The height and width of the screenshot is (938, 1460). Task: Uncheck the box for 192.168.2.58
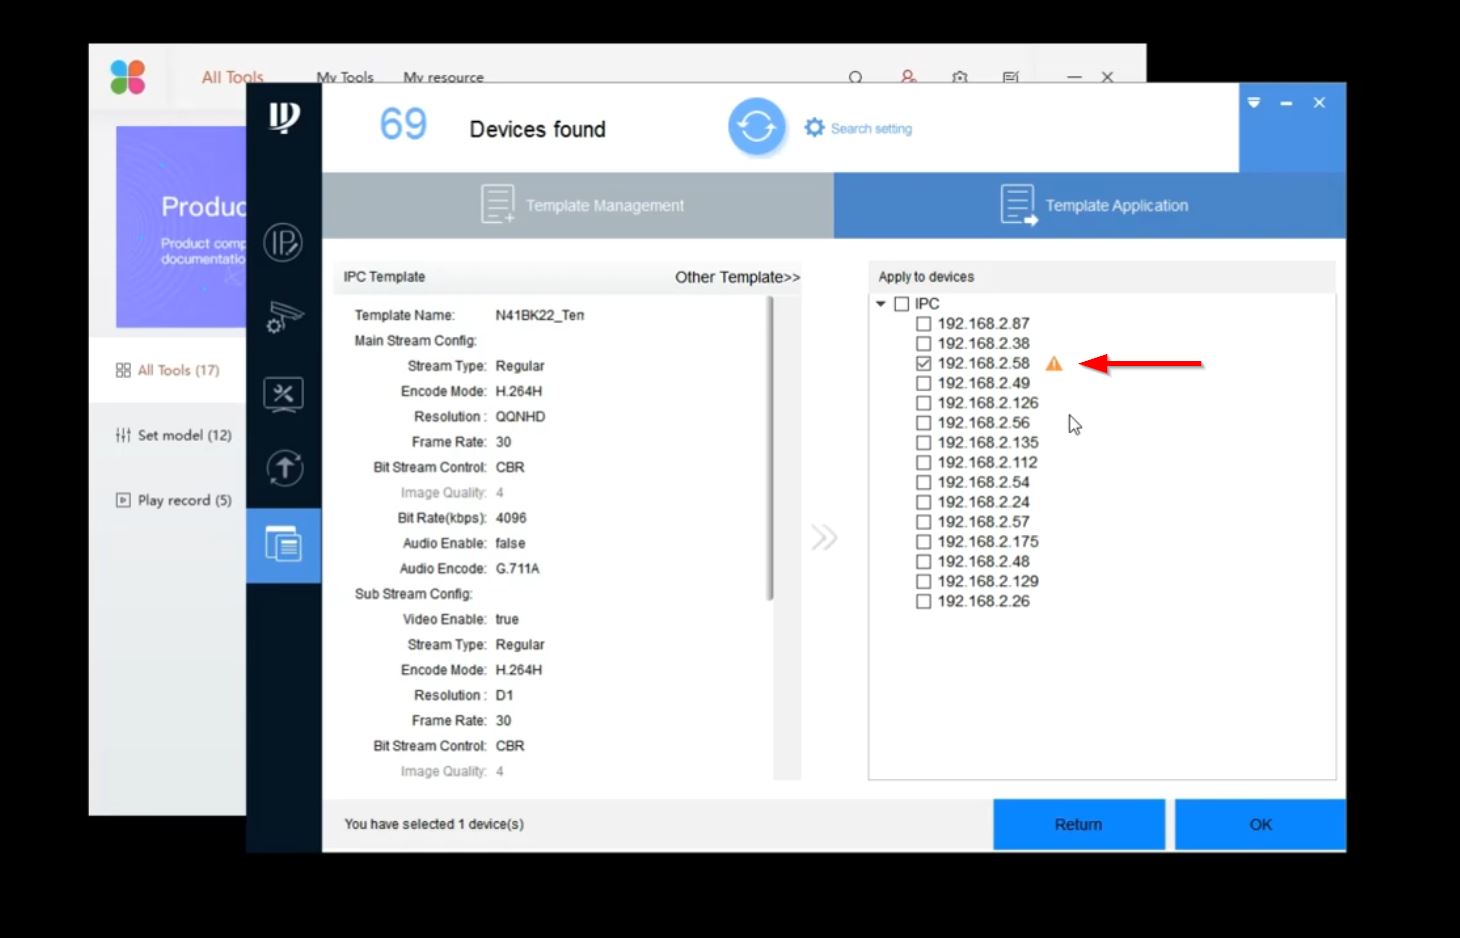click(x=923, y=364)
